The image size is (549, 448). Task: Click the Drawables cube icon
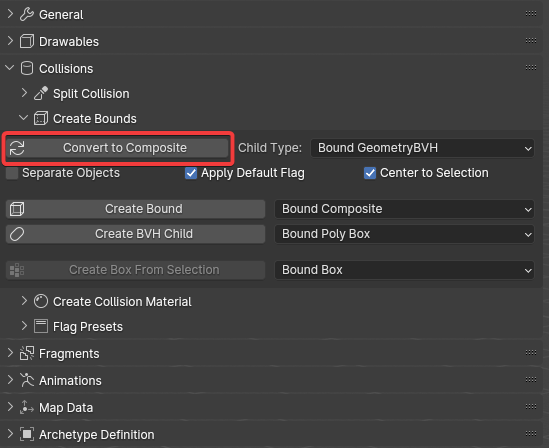tap(27, 41)
